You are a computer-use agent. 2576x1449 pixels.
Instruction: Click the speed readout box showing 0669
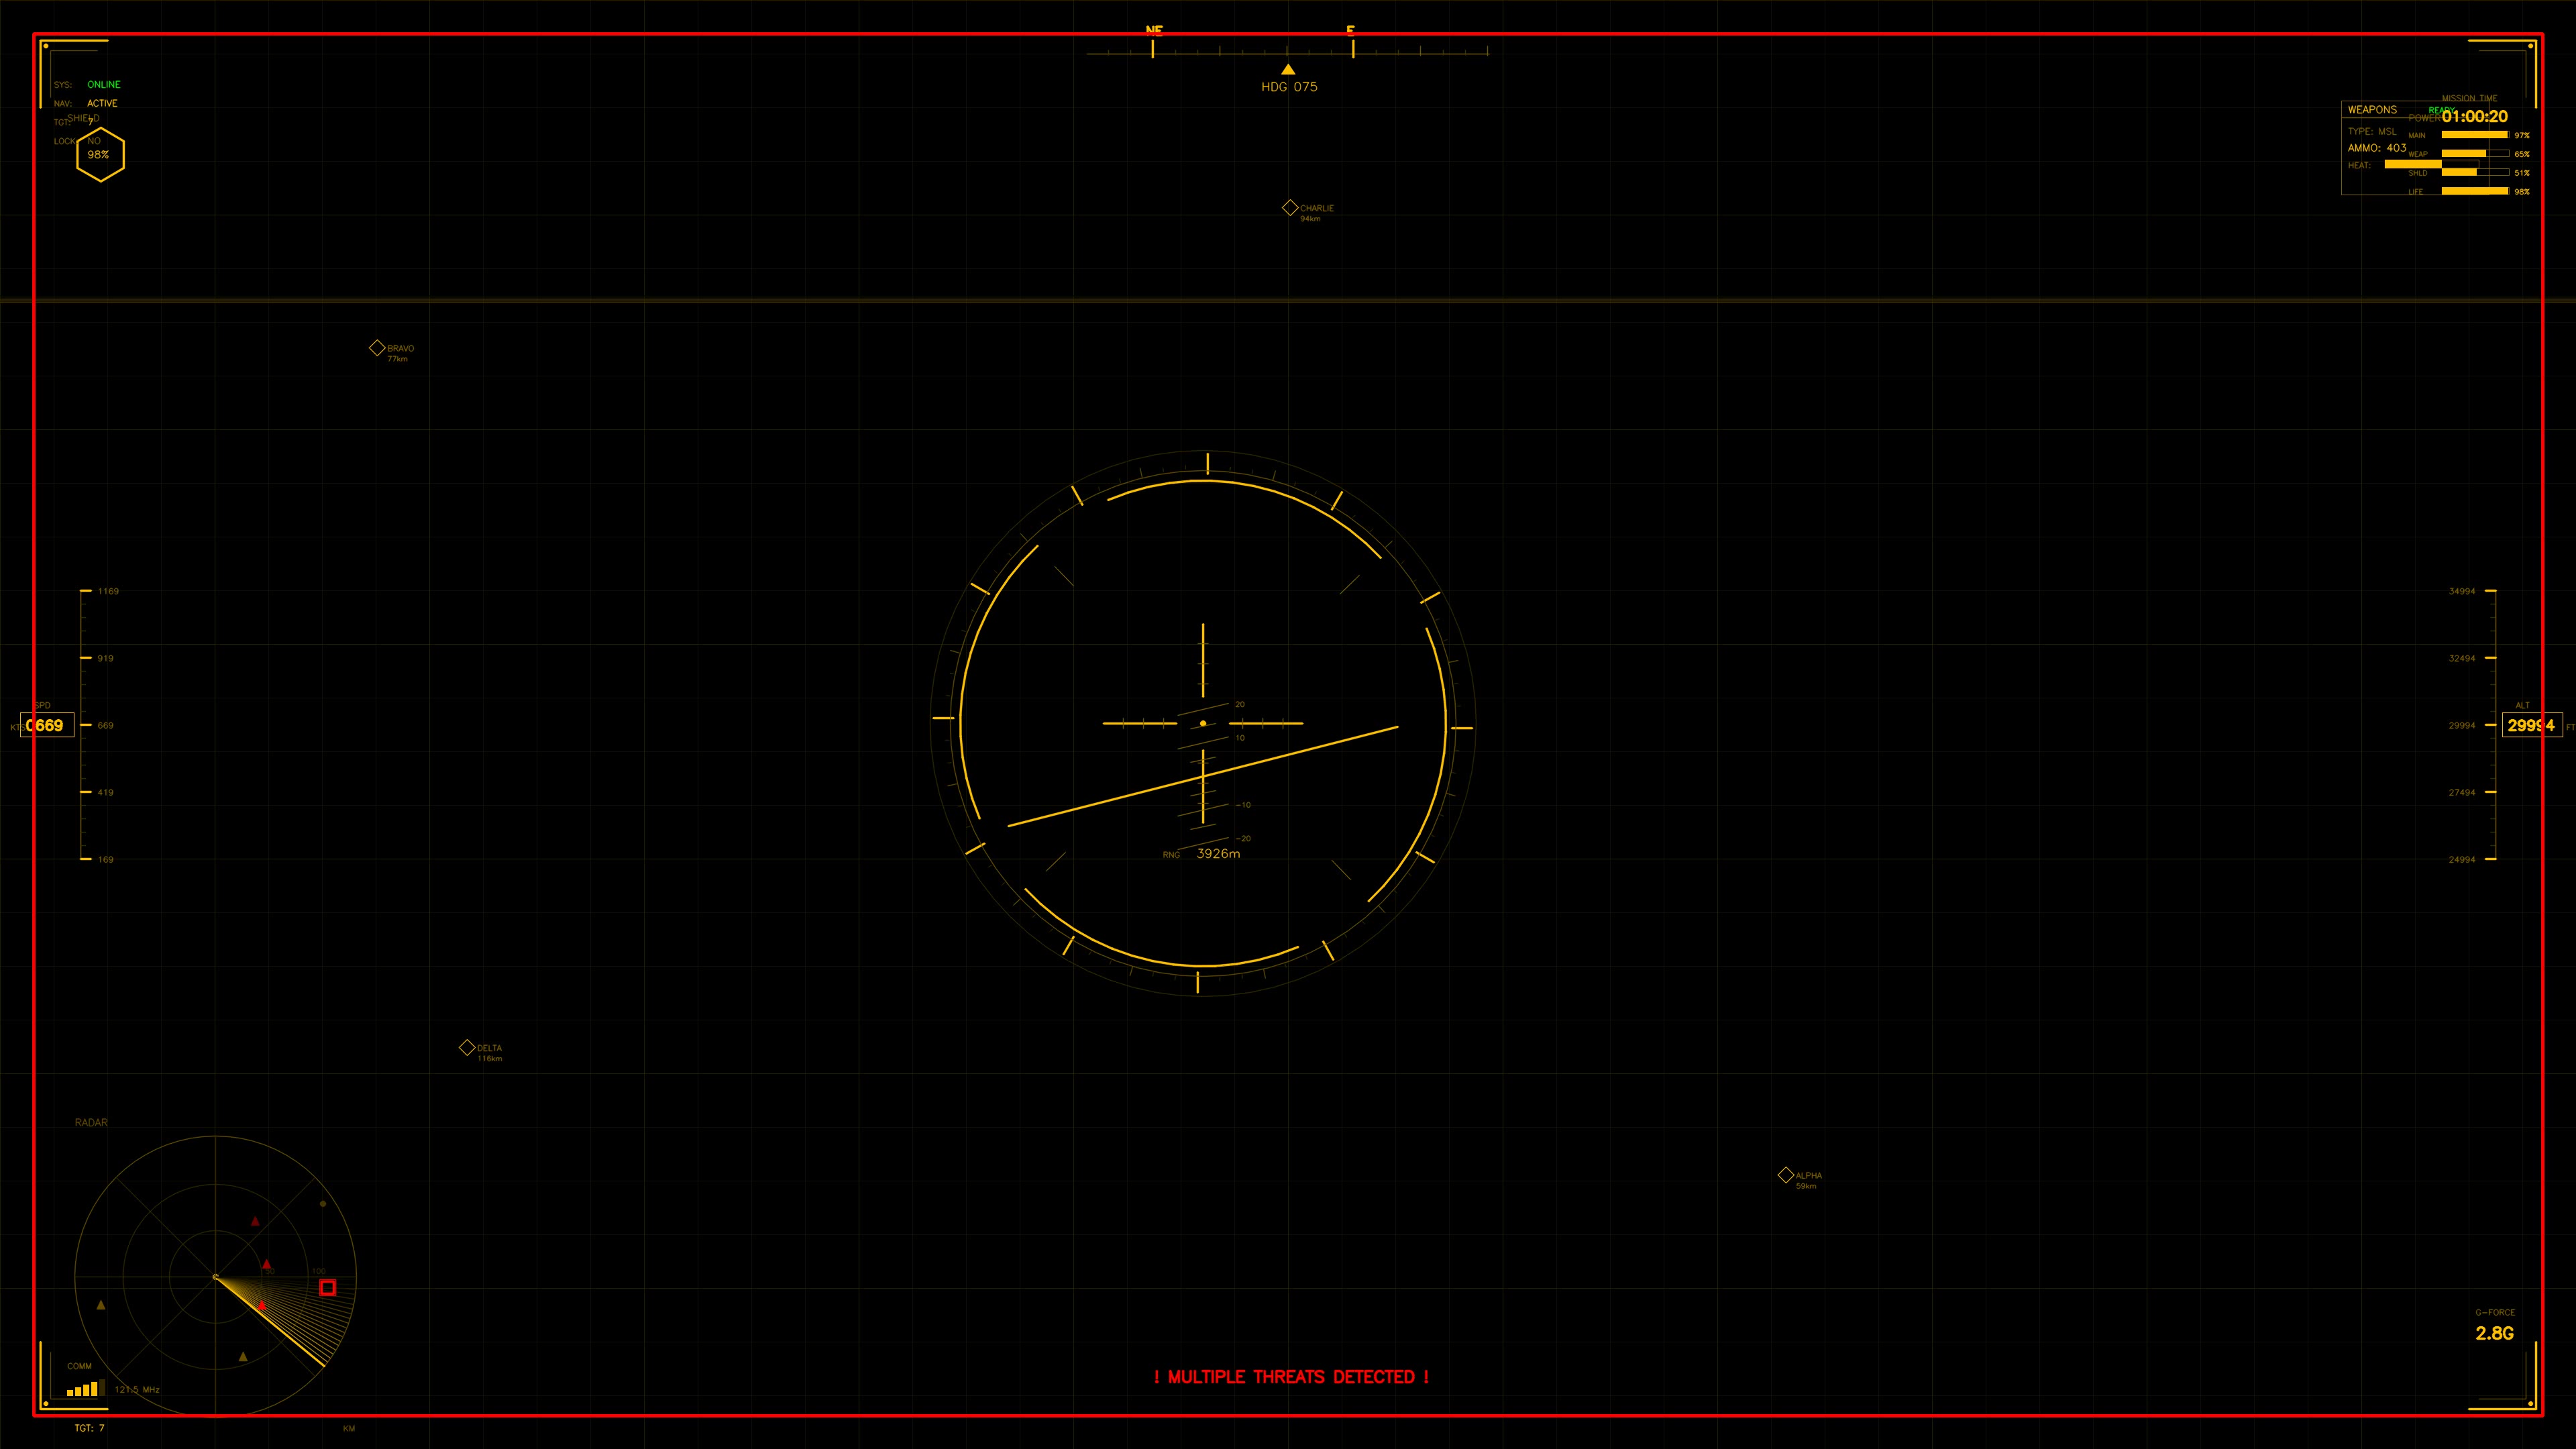46,725
